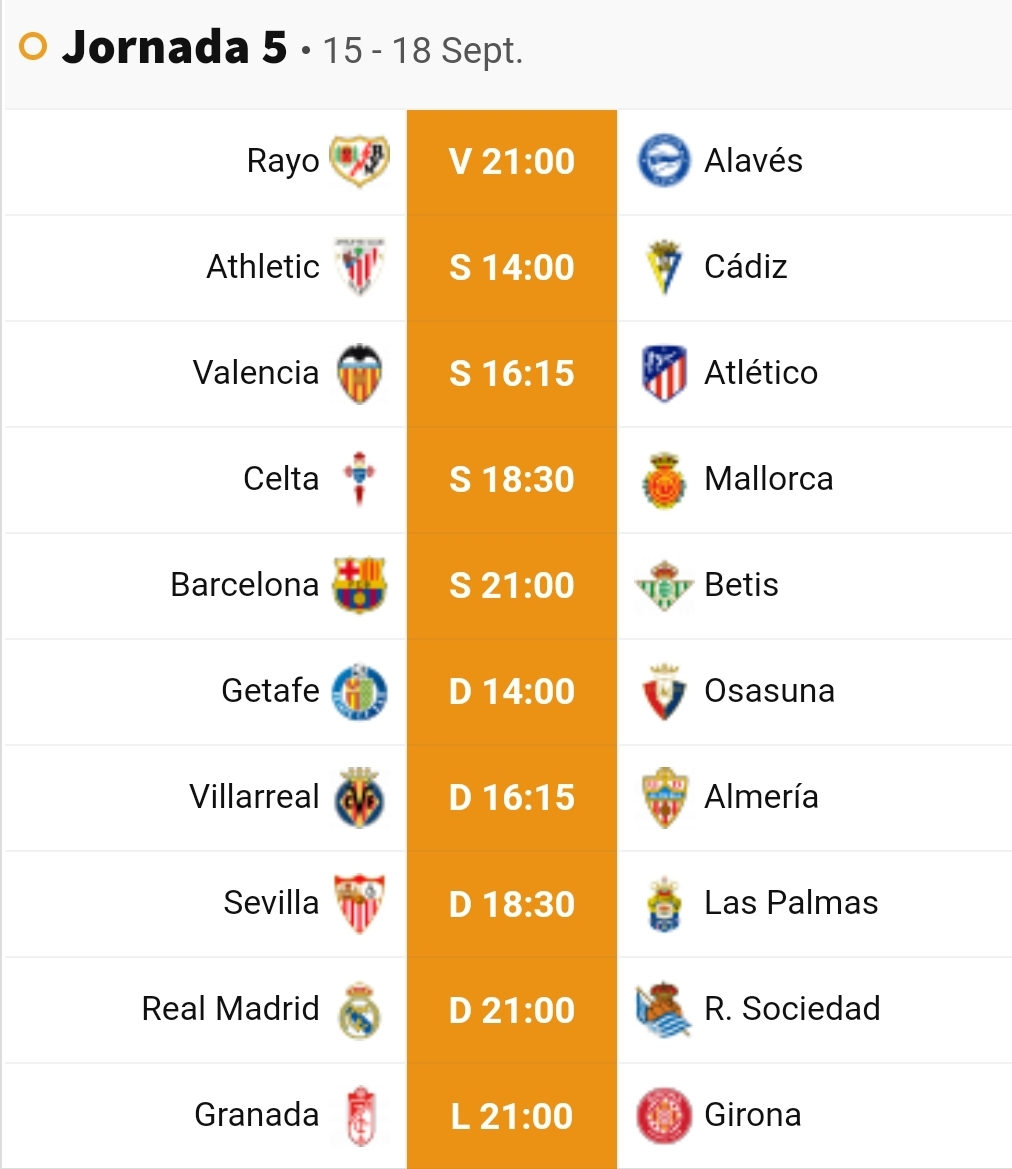The width and height of the screenshot is (1012, 1169).
Task: Tap the Valencia bat crest
Action: pos(359,373)
